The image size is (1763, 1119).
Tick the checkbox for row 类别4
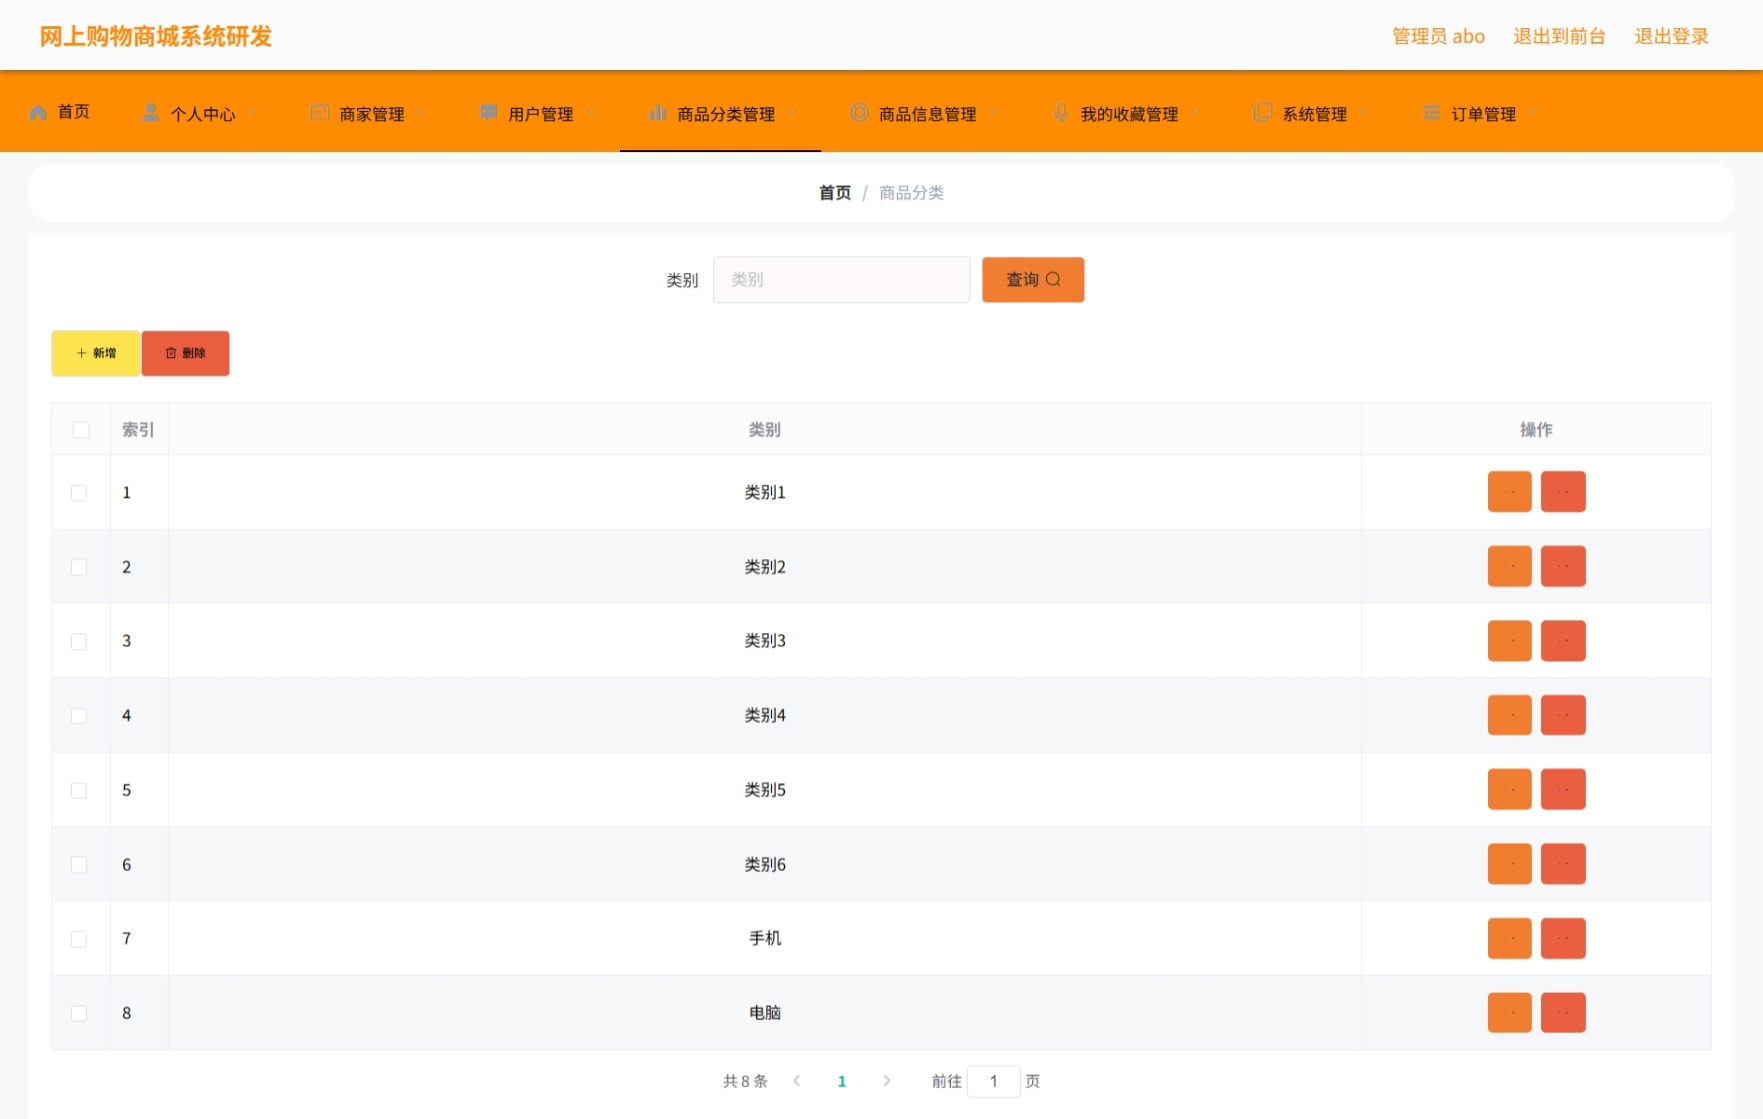point(79,716)
